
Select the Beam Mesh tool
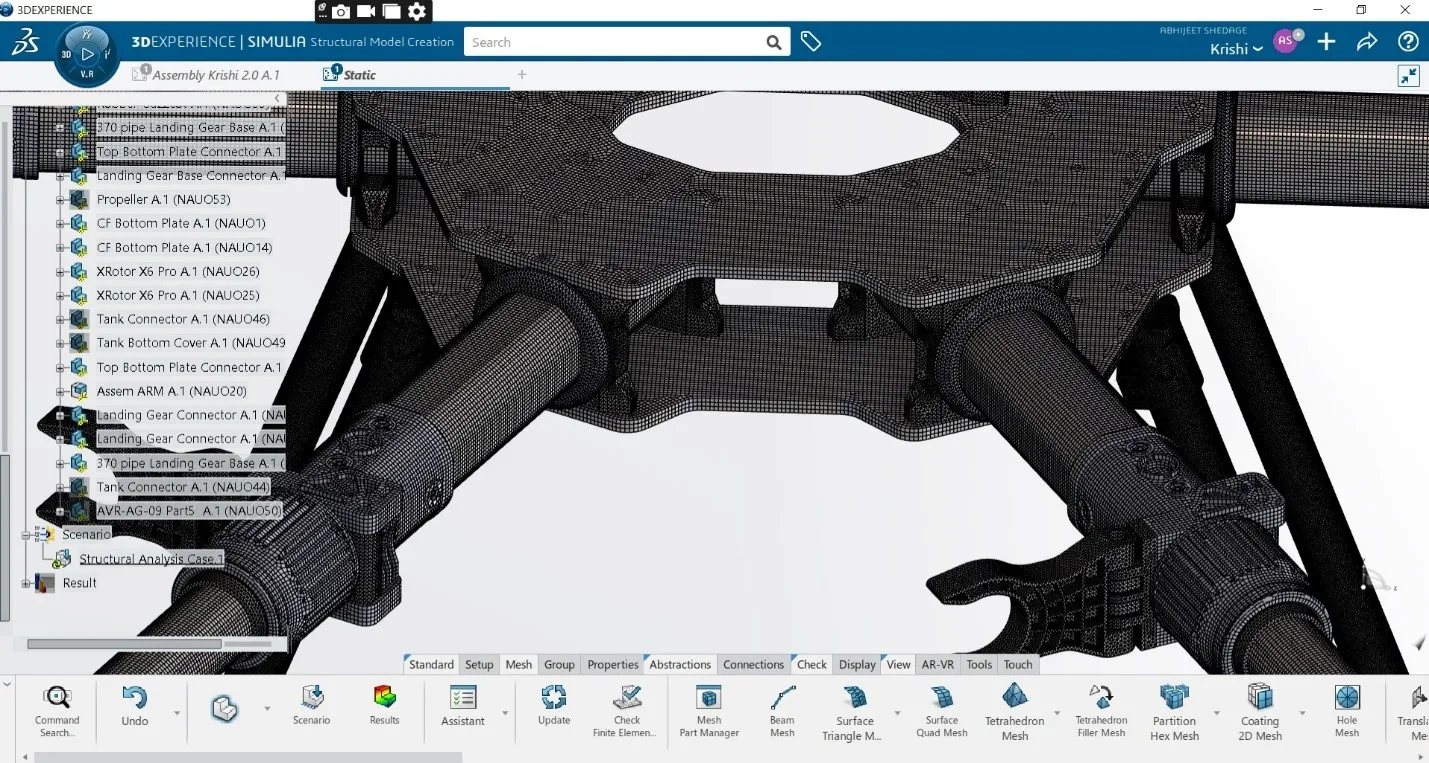click(x=781, y=705)
